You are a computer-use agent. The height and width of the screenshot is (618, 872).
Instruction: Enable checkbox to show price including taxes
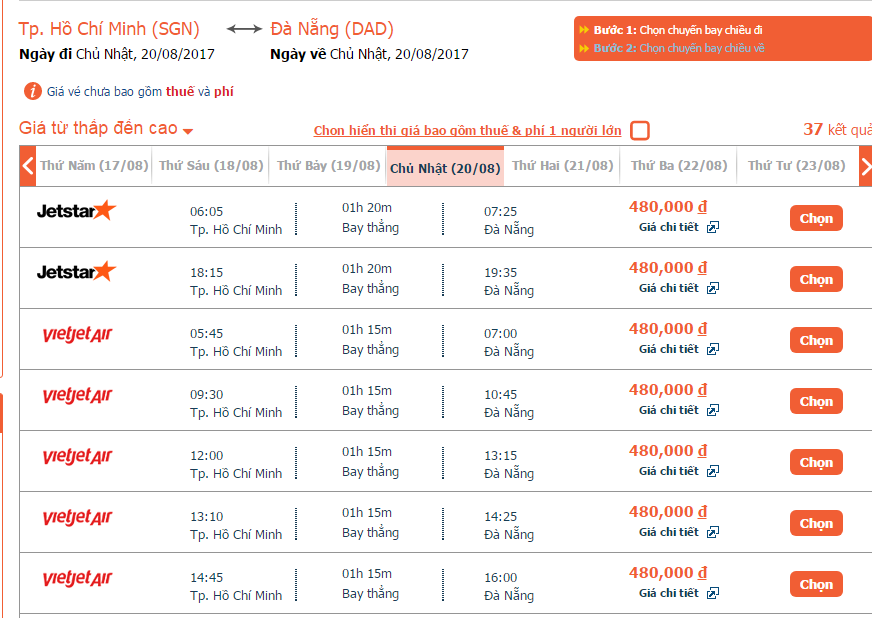(640, 131)
